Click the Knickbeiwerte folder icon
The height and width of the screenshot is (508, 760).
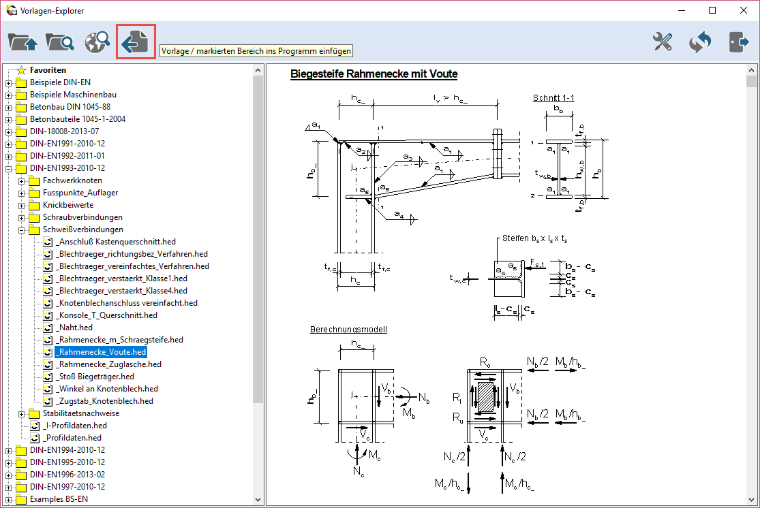point(34,206)
